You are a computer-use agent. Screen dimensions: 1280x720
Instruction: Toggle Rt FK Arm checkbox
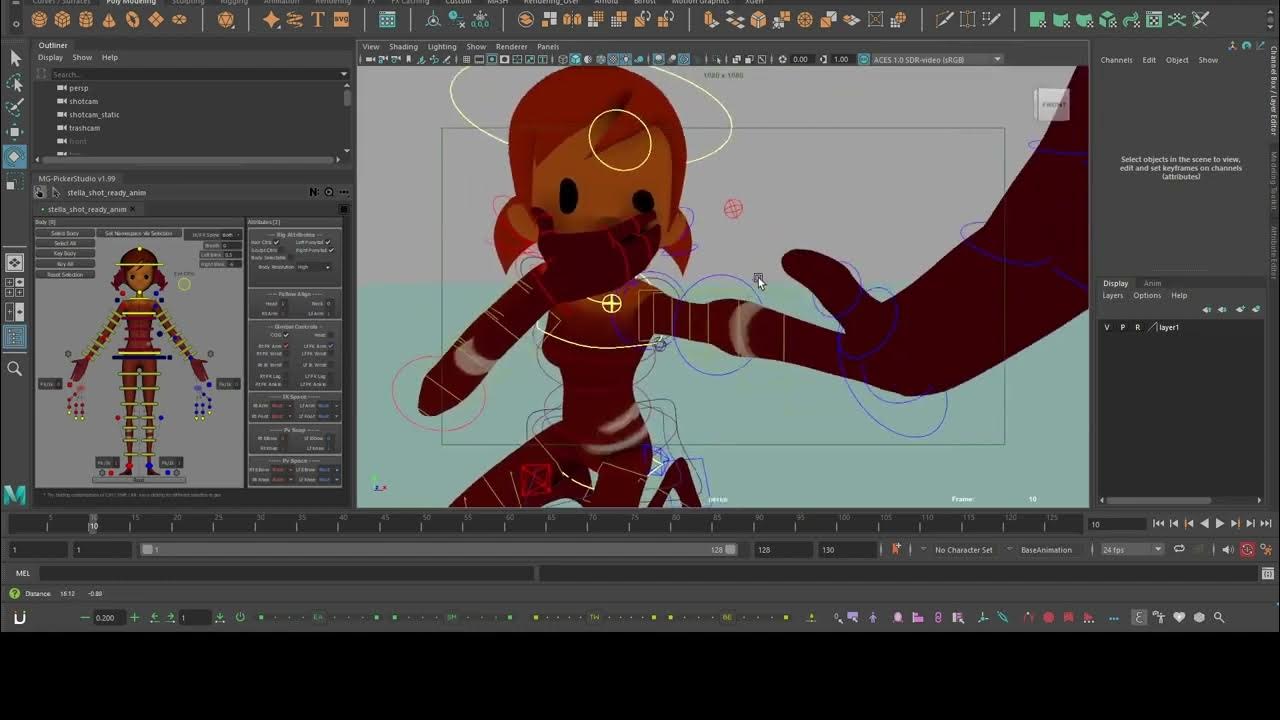pos(287,346)
